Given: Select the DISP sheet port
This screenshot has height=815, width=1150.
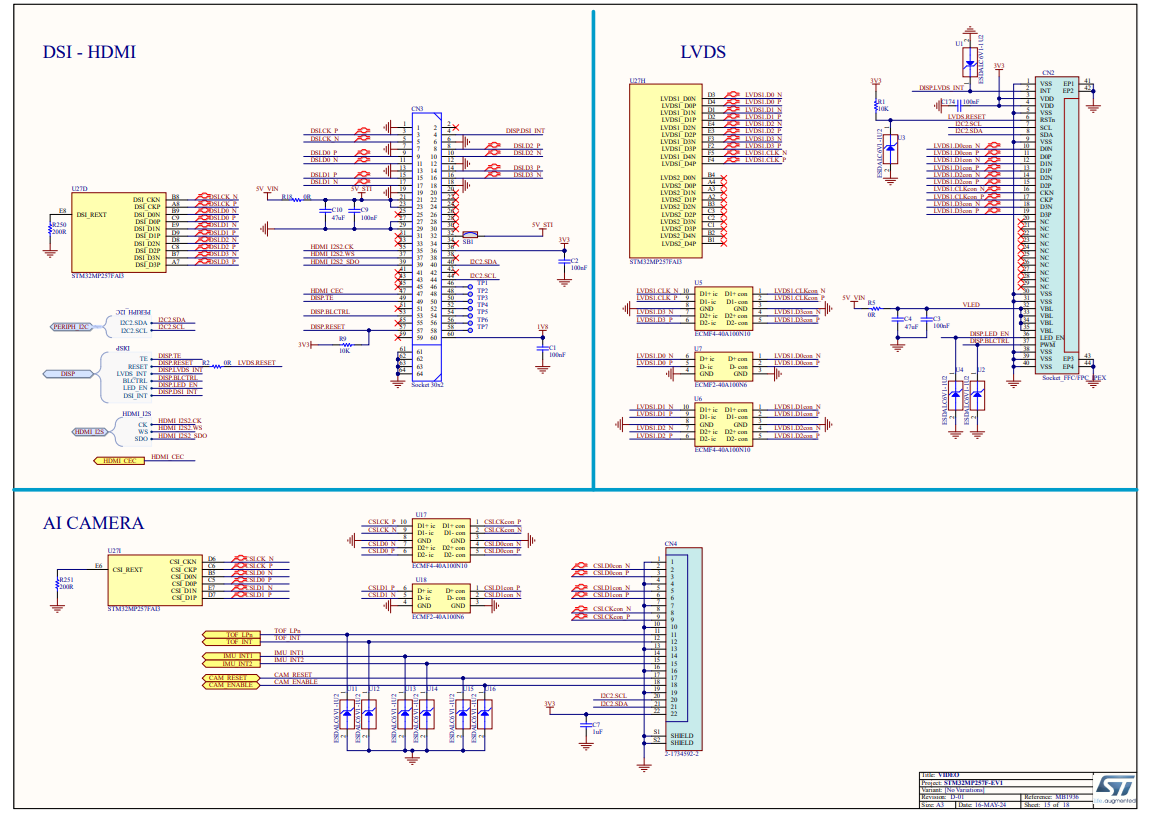Looking at the screenshot, I should 68,373.
